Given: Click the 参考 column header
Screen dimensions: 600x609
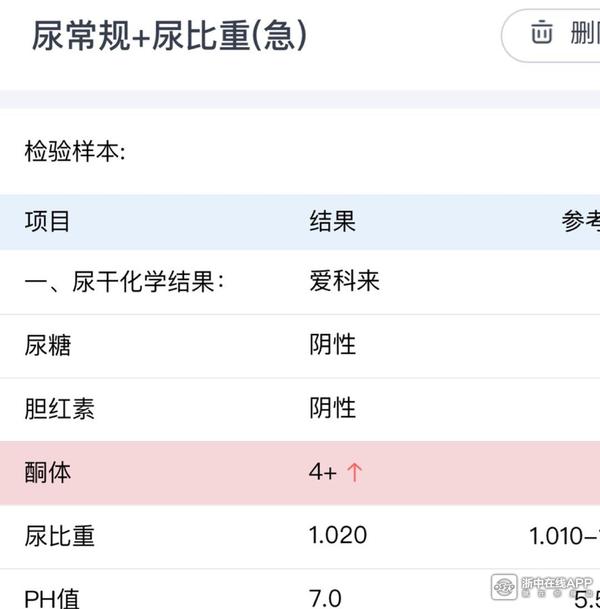Looking at the screenshot, I should pos(581,221).
